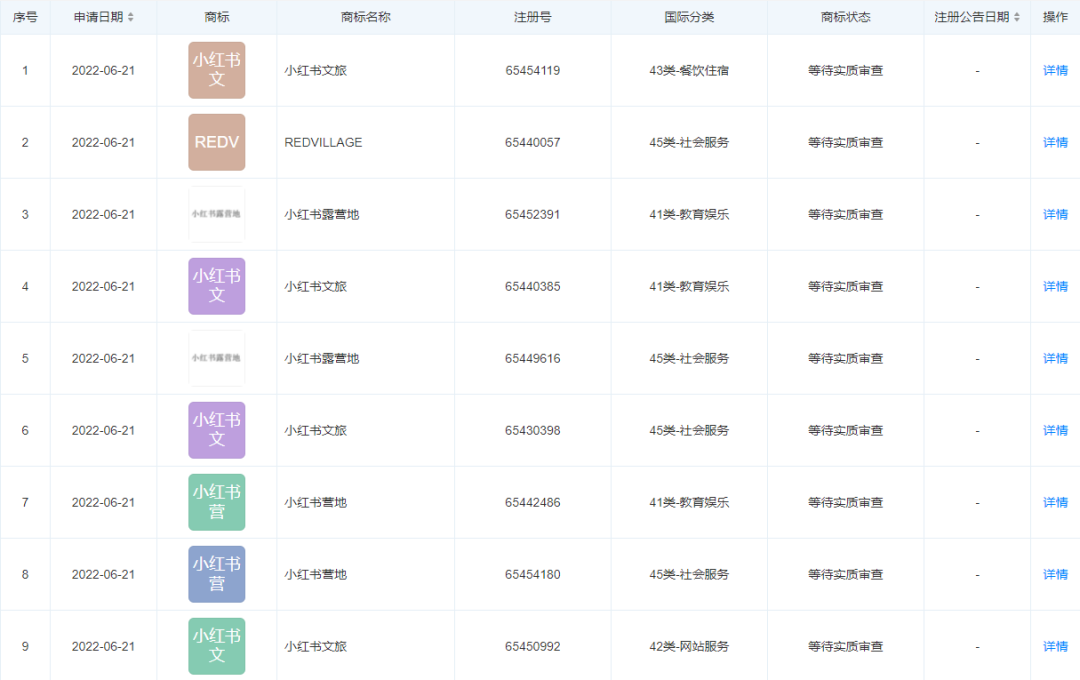This screenshot has width=1080, height=680.
Task: Click purple 小红书文 logo for registration 65440385
Action: pyautogui.click(x=217, y=287)
